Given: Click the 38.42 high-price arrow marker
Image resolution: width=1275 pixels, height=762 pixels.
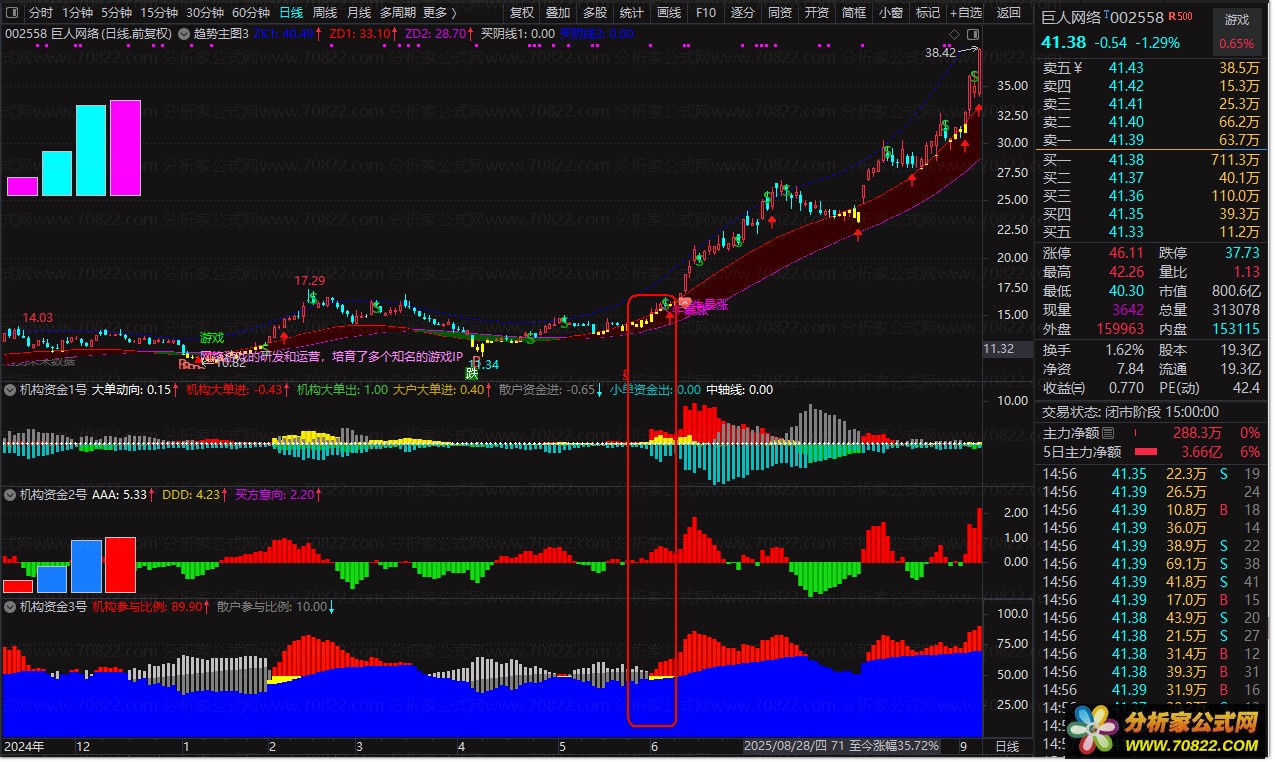Looking at the screenshot, I should pyautogui.click(x=952, y=52).
